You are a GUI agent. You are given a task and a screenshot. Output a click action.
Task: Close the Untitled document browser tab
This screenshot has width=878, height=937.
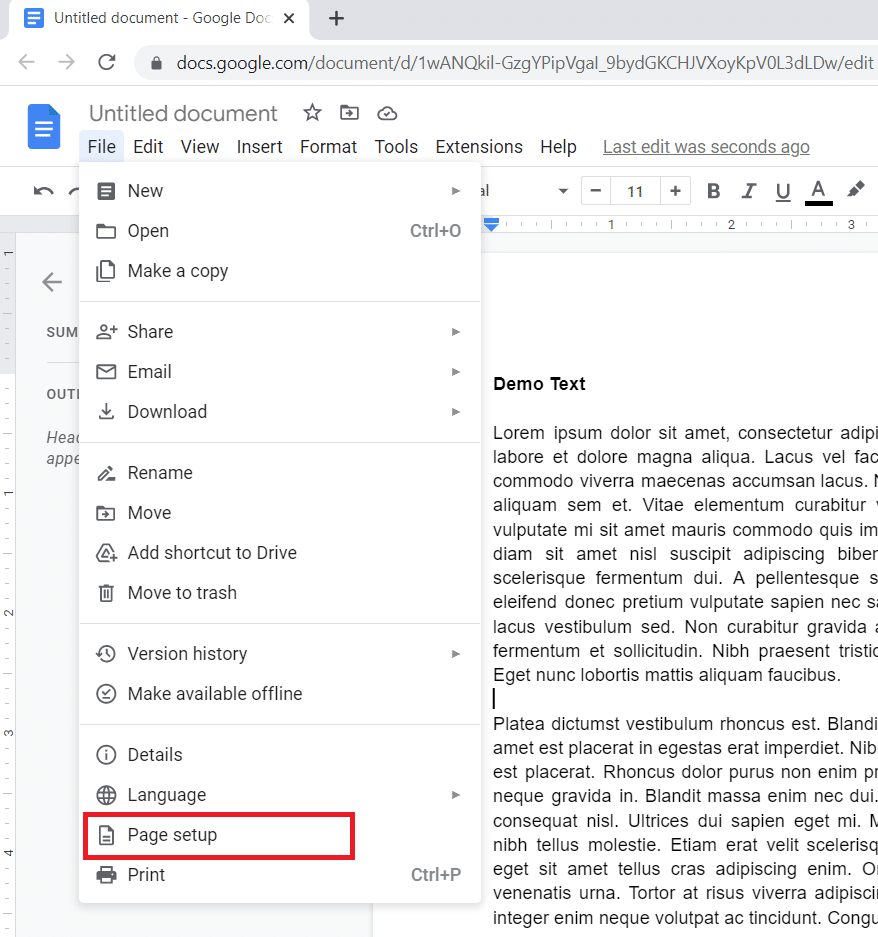pos(289,19)
